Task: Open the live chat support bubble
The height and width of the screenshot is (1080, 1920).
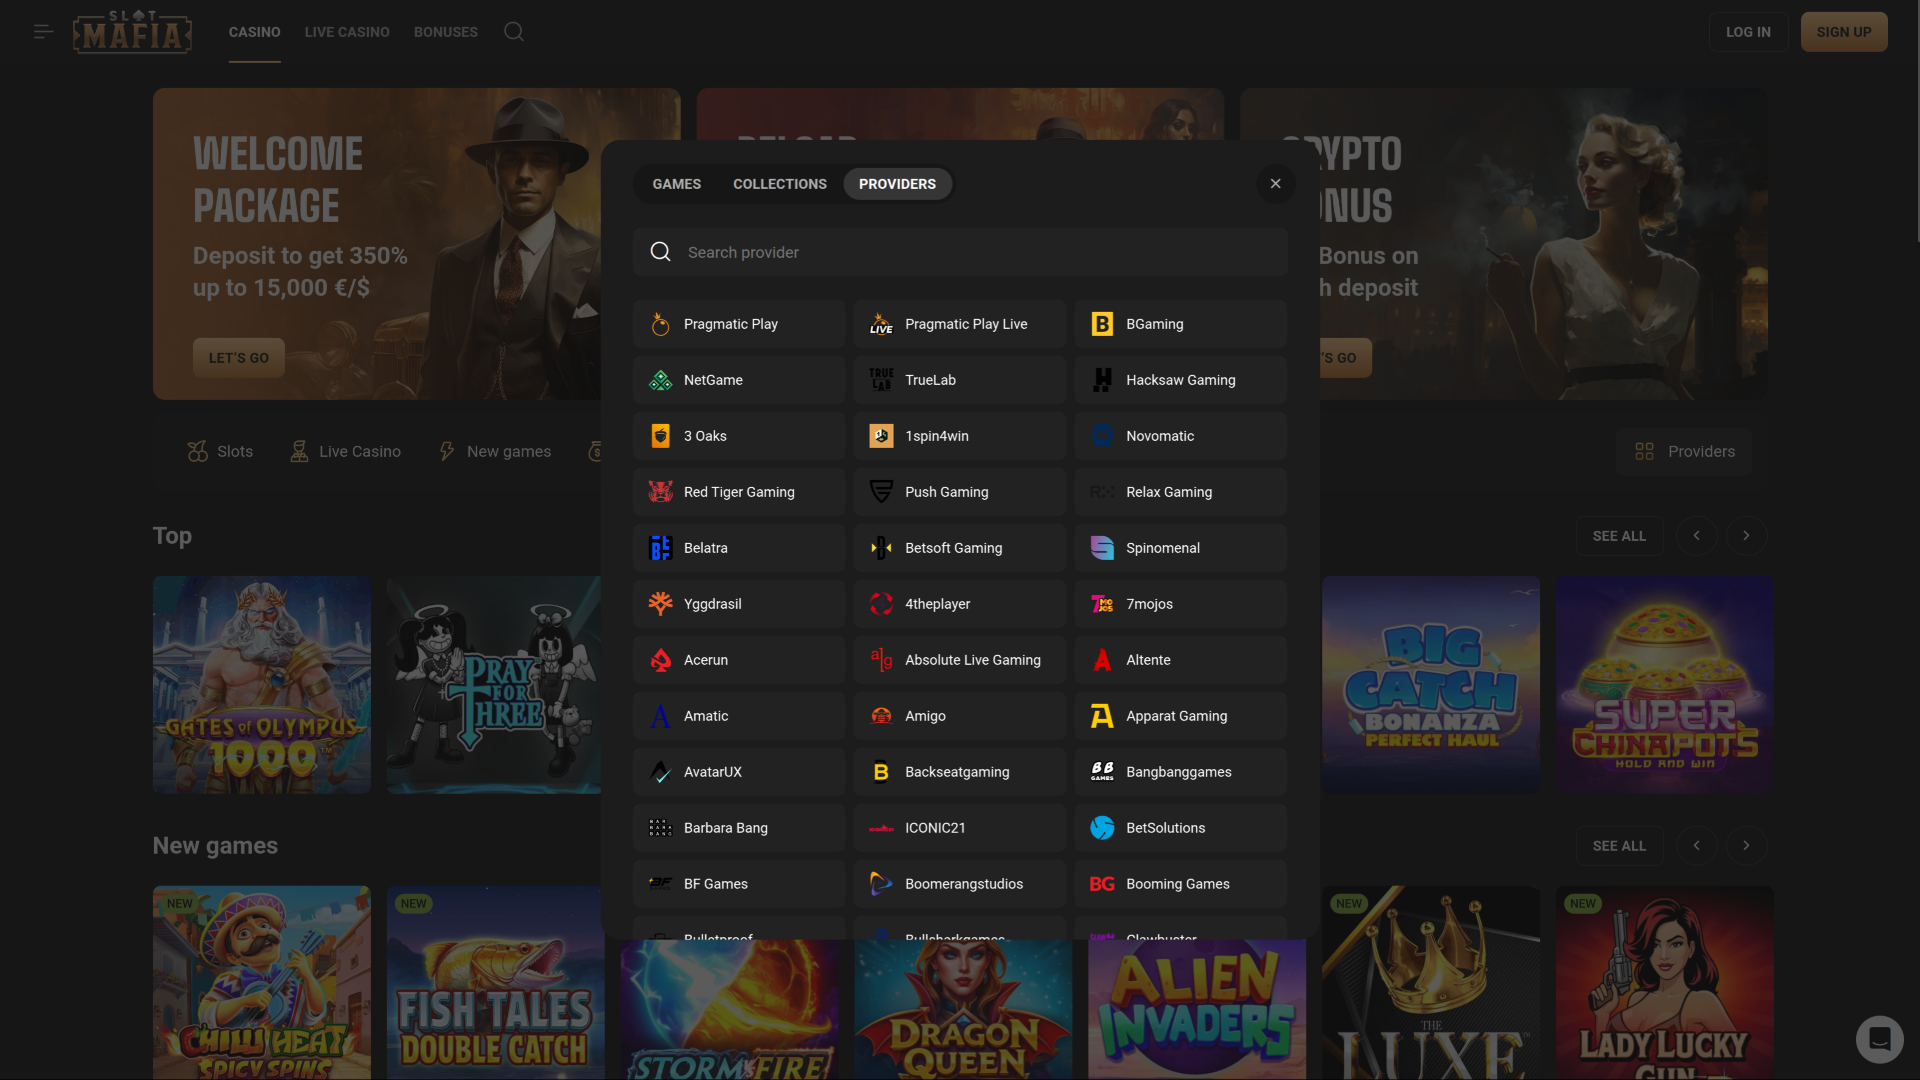Action: pyautogui.click(x=1879, y=1039)
